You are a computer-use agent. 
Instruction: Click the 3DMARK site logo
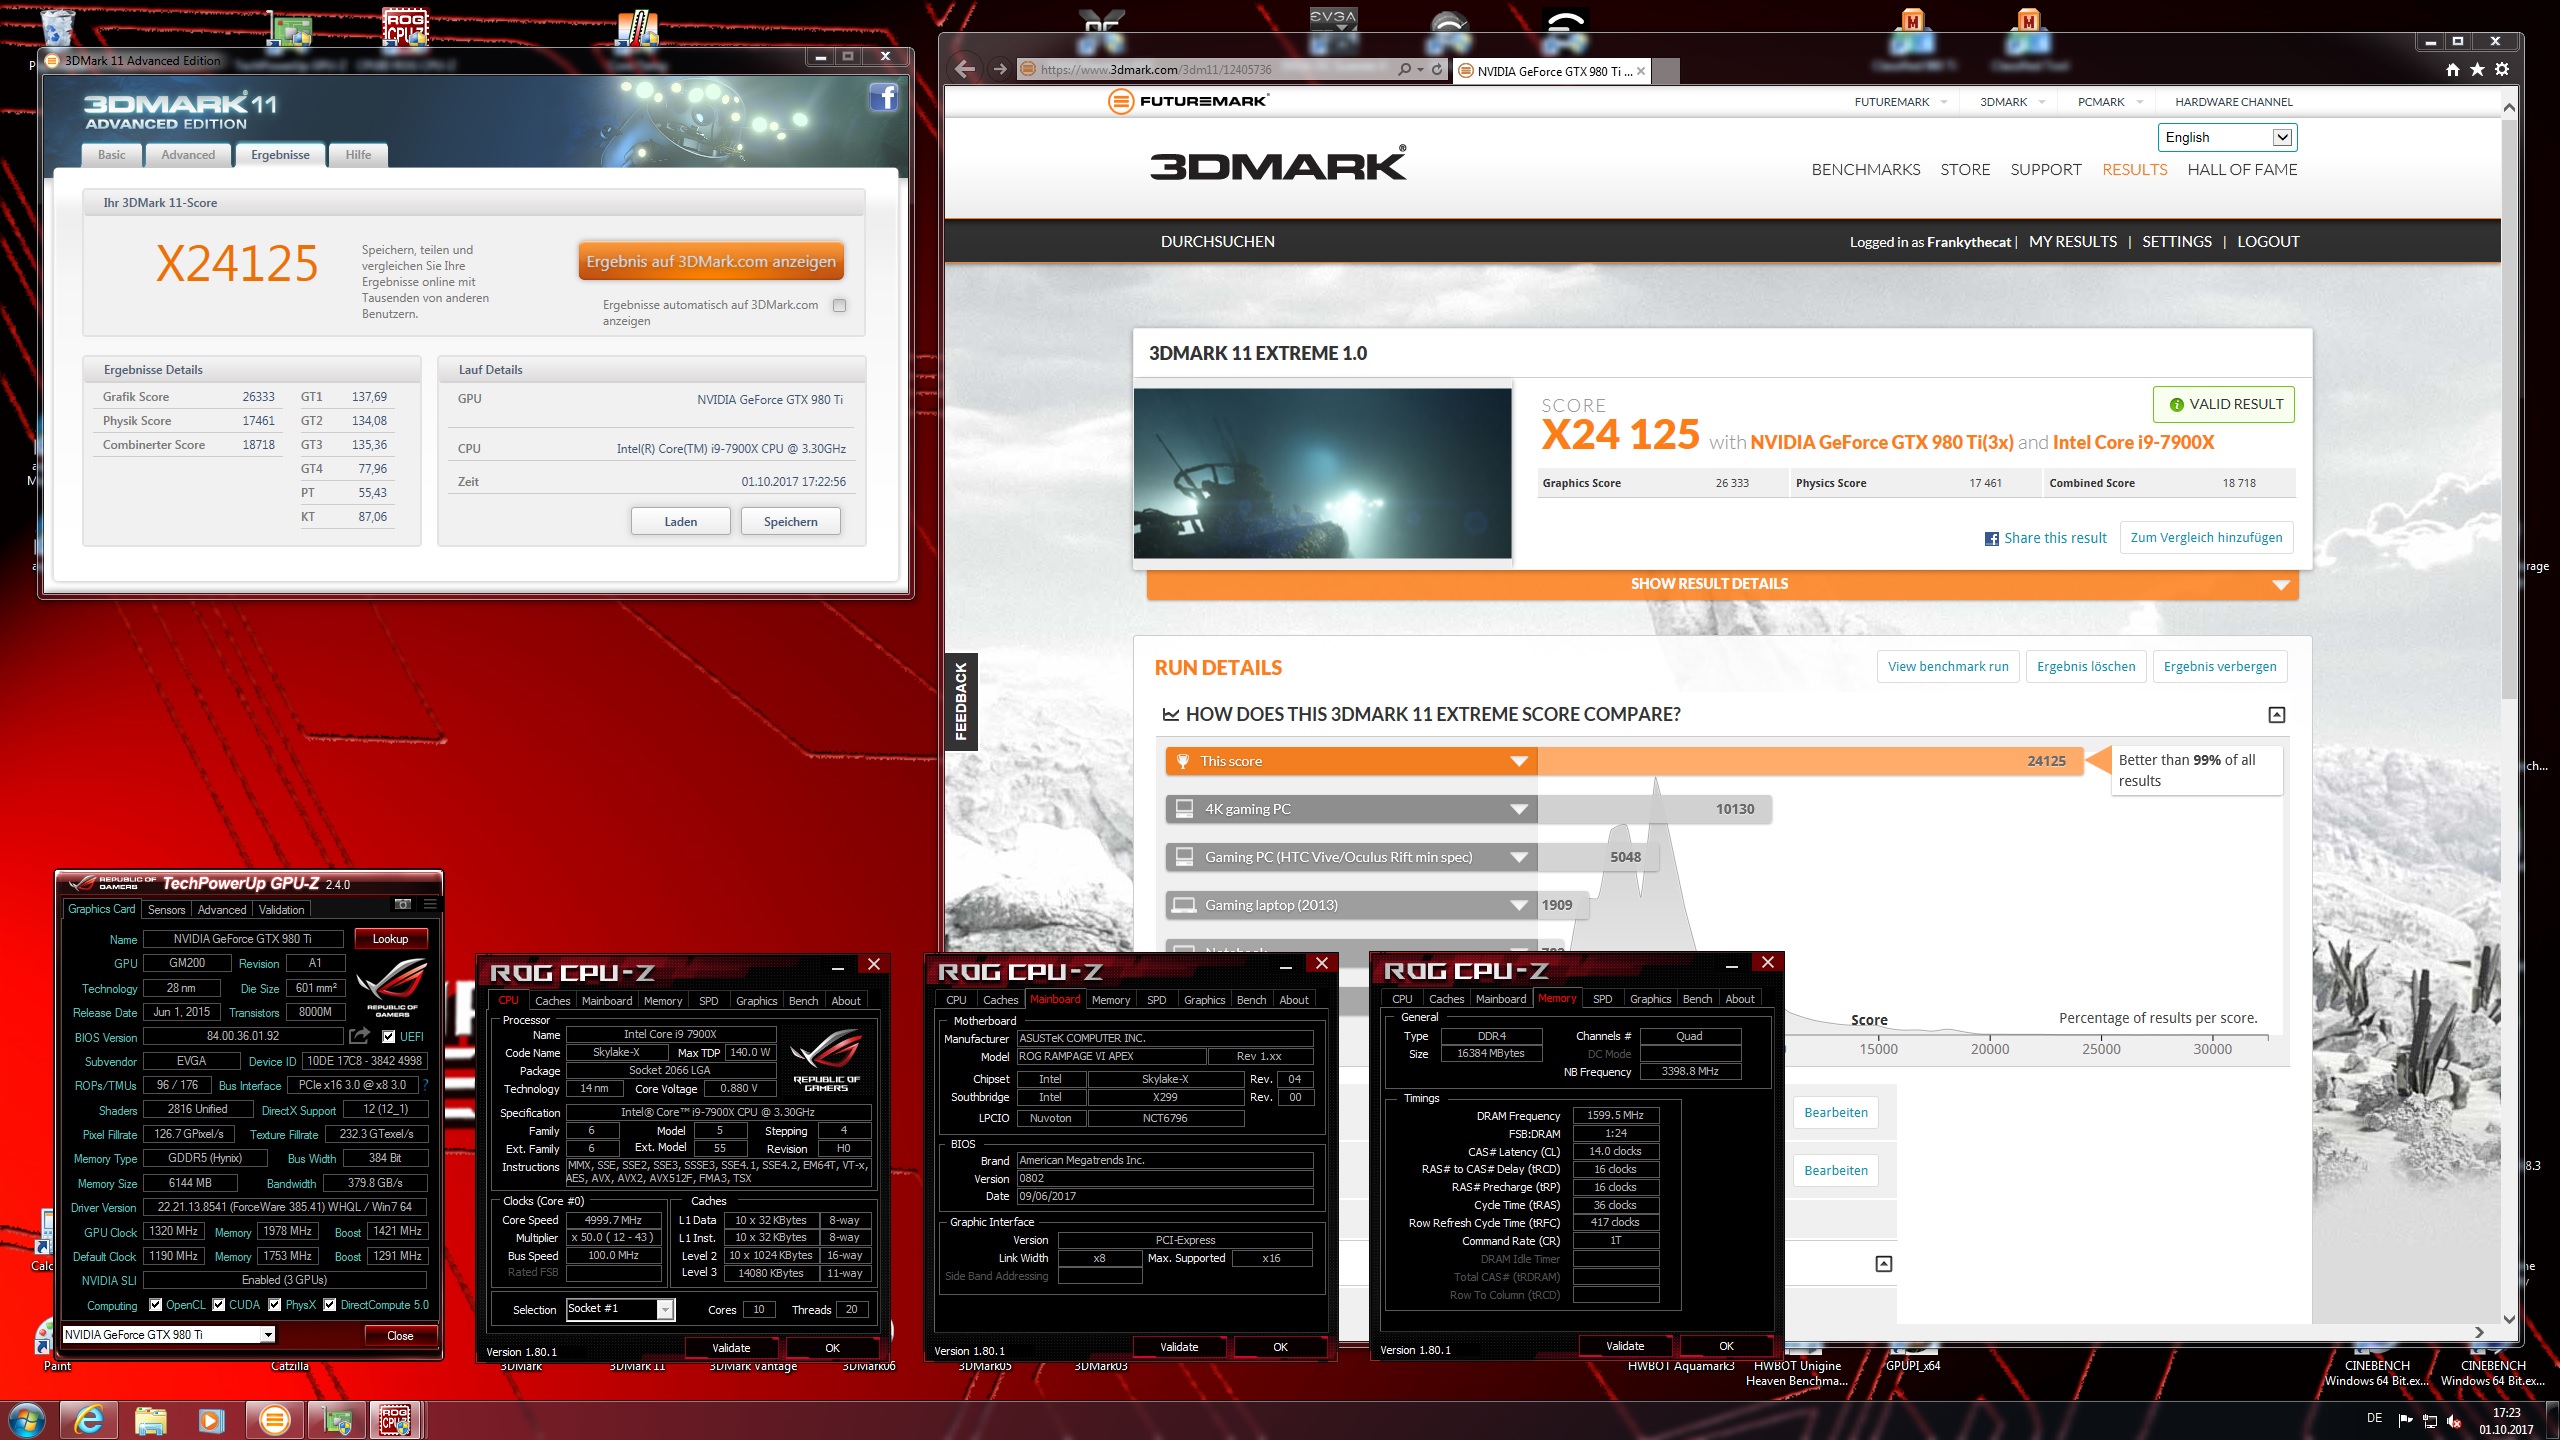(x=1278, y=164)
